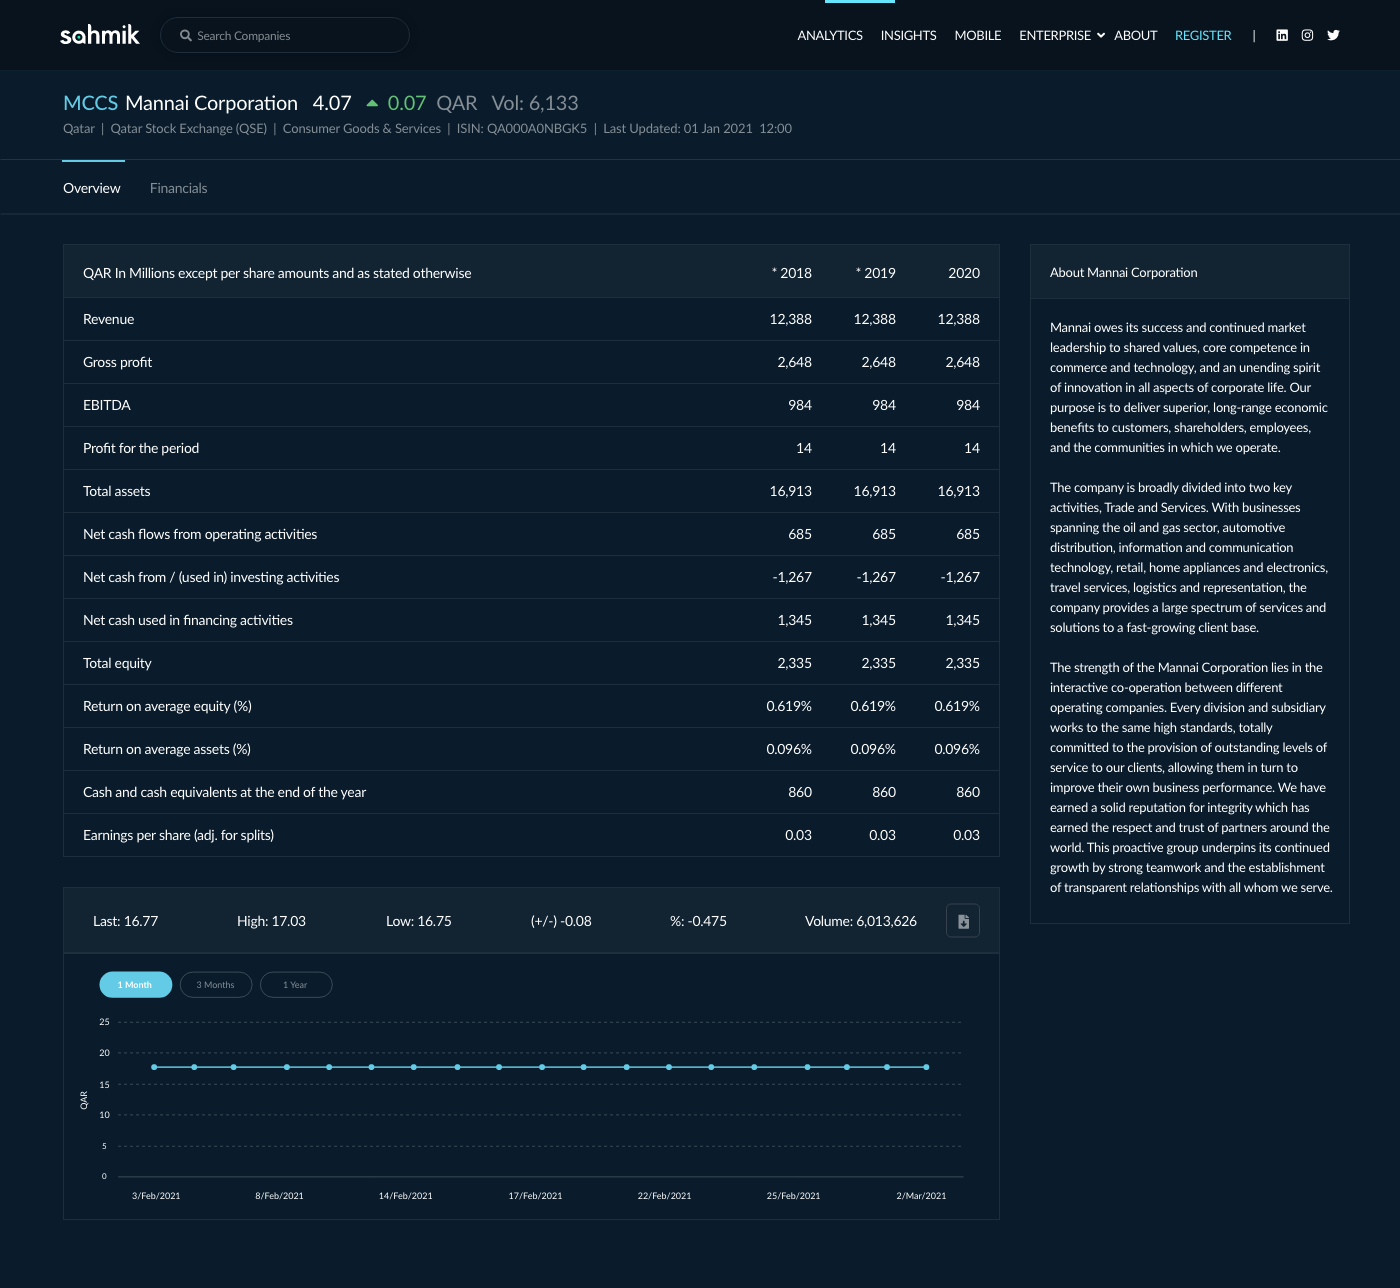
Task: Click Net cash used in financing activities
Action: tap(188, 620)
